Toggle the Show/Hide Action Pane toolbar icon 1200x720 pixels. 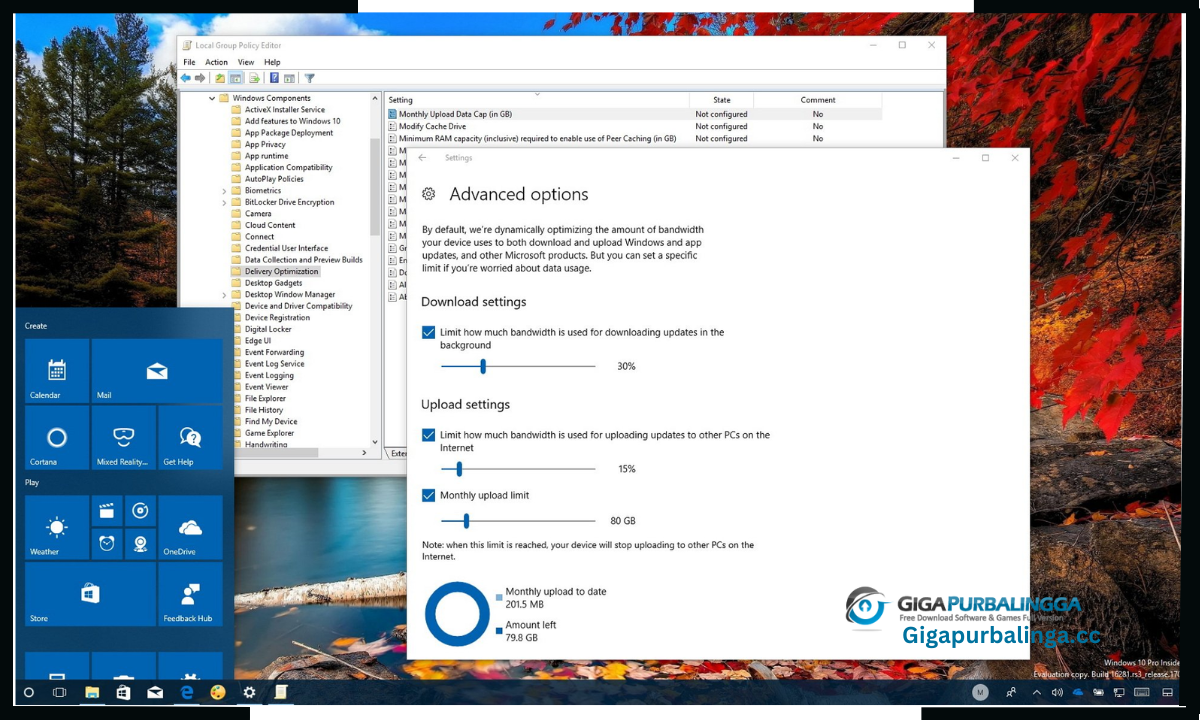289,78
